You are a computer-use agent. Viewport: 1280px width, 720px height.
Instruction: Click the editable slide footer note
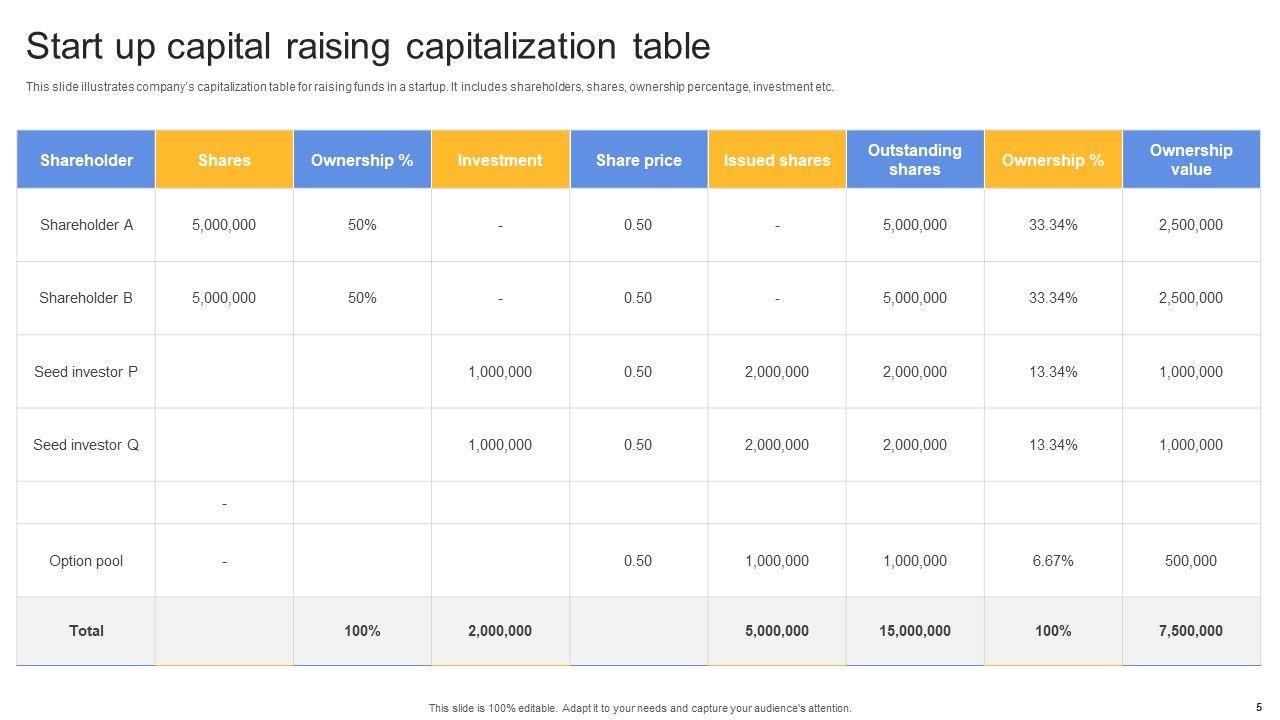(x=640, y=708)
